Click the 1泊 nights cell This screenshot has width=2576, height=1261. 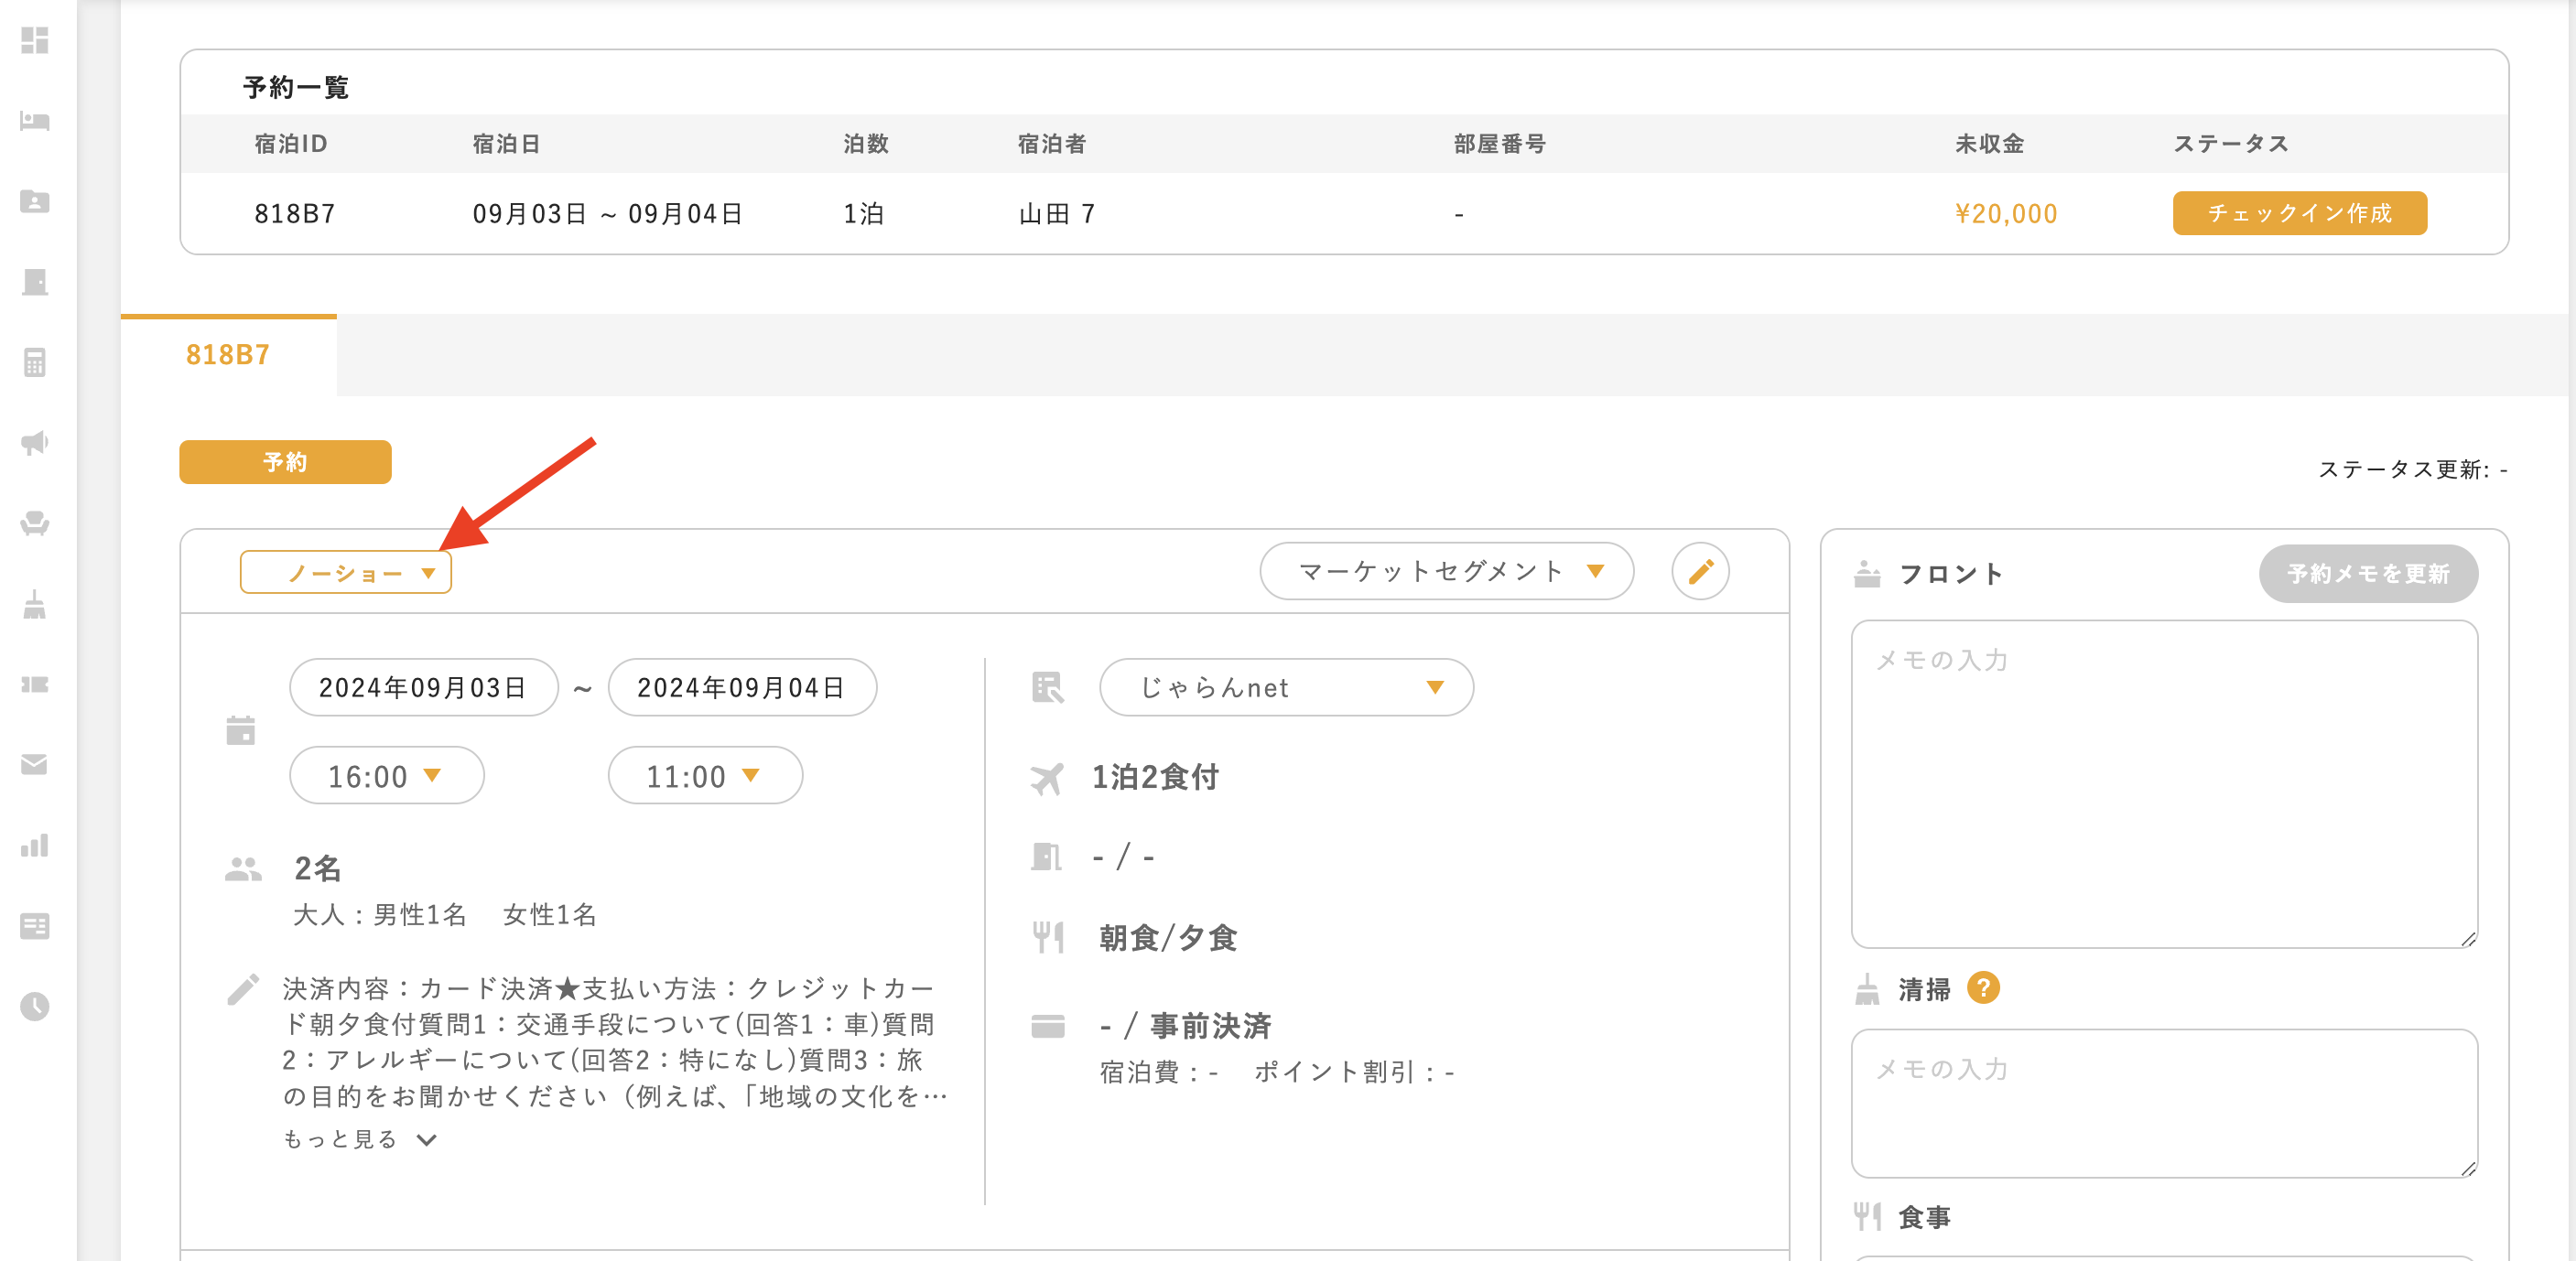(864, 214)
